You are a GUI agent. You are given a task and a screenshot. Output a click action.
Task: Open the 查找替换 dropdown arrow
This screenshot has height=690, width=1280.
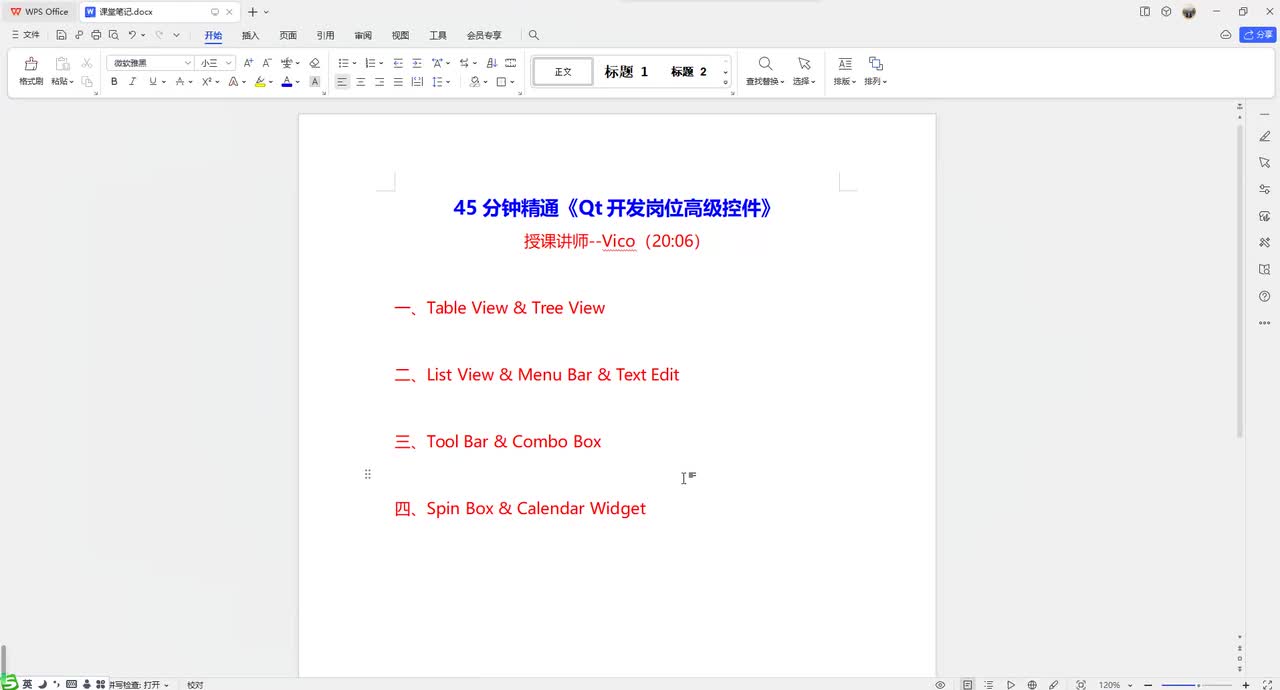point(784,82)
